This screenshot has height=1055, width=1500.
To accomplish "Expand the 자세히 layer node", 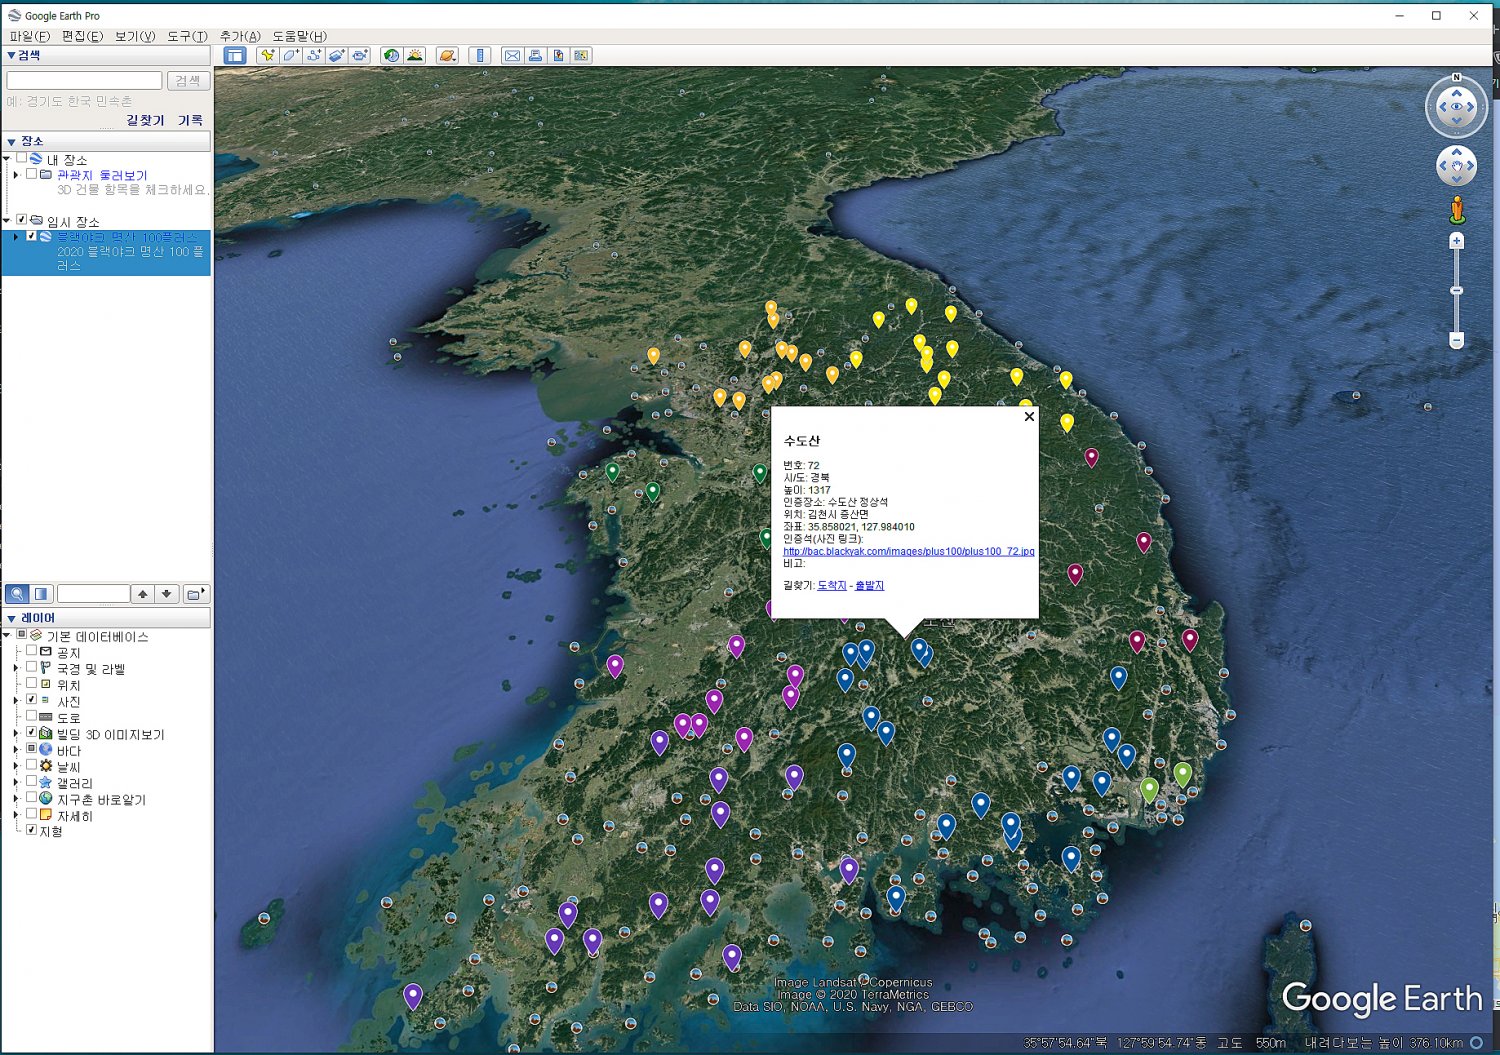I will (16, 815).
